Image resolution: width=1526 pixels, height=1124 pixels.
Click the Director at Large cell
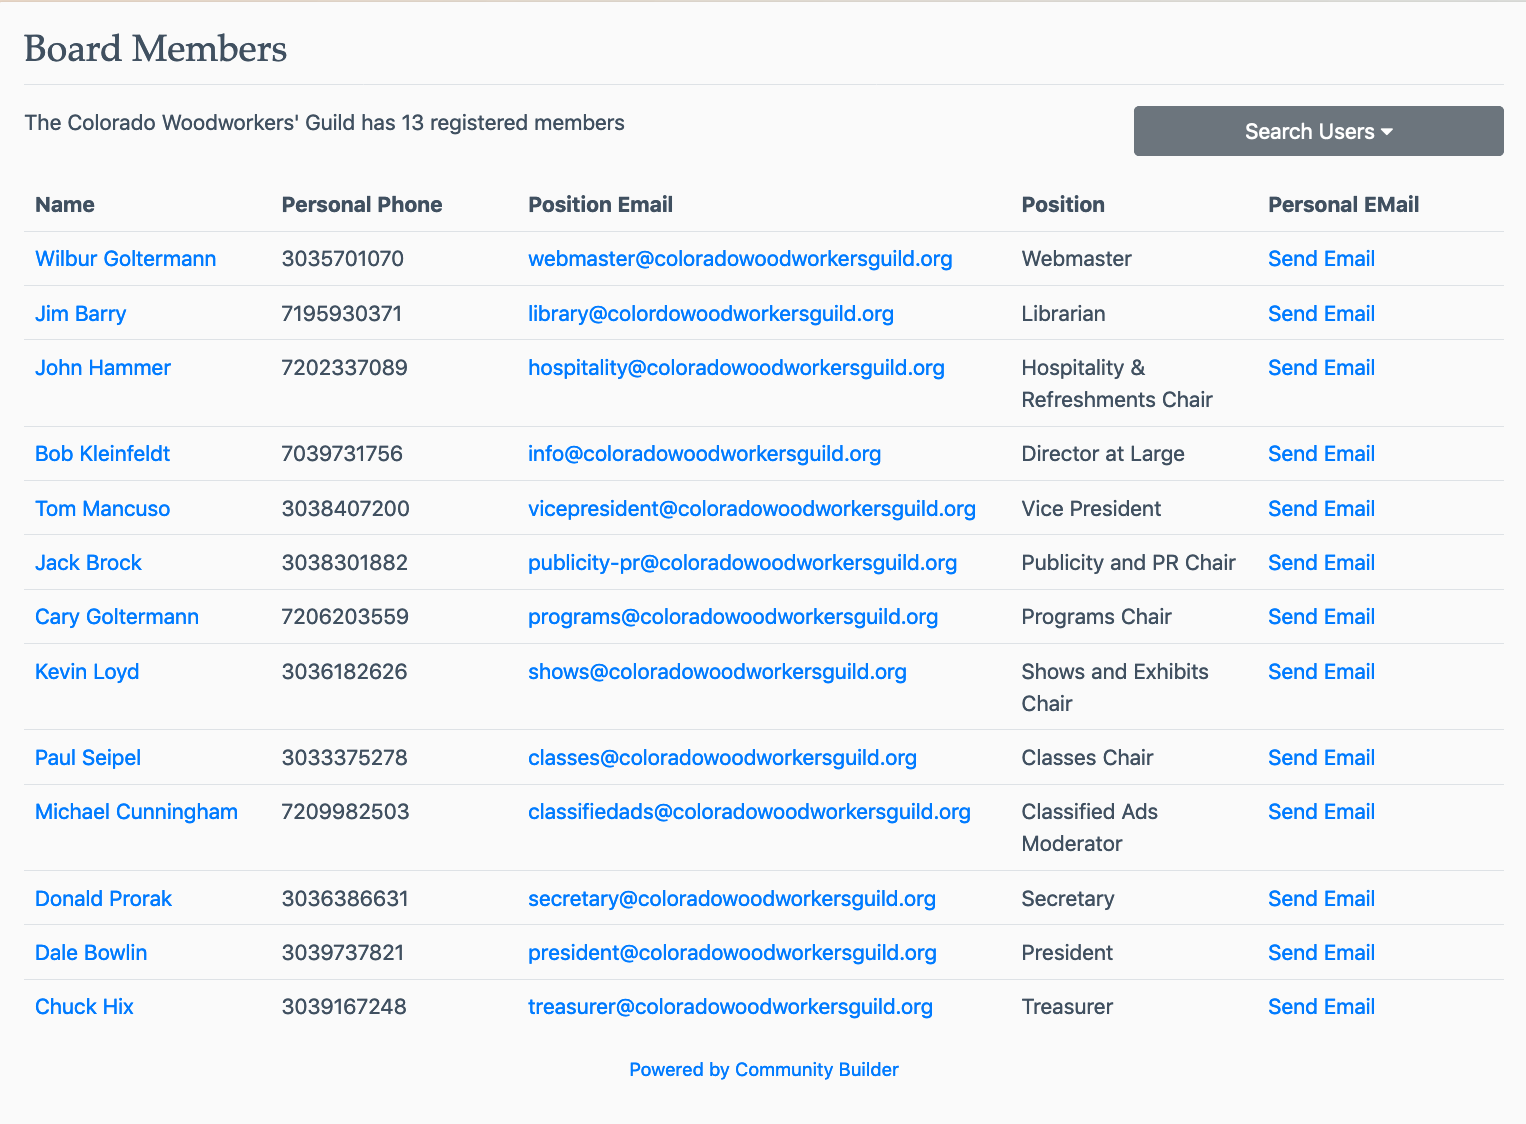pyautogui.click(x=1103, y=454)
